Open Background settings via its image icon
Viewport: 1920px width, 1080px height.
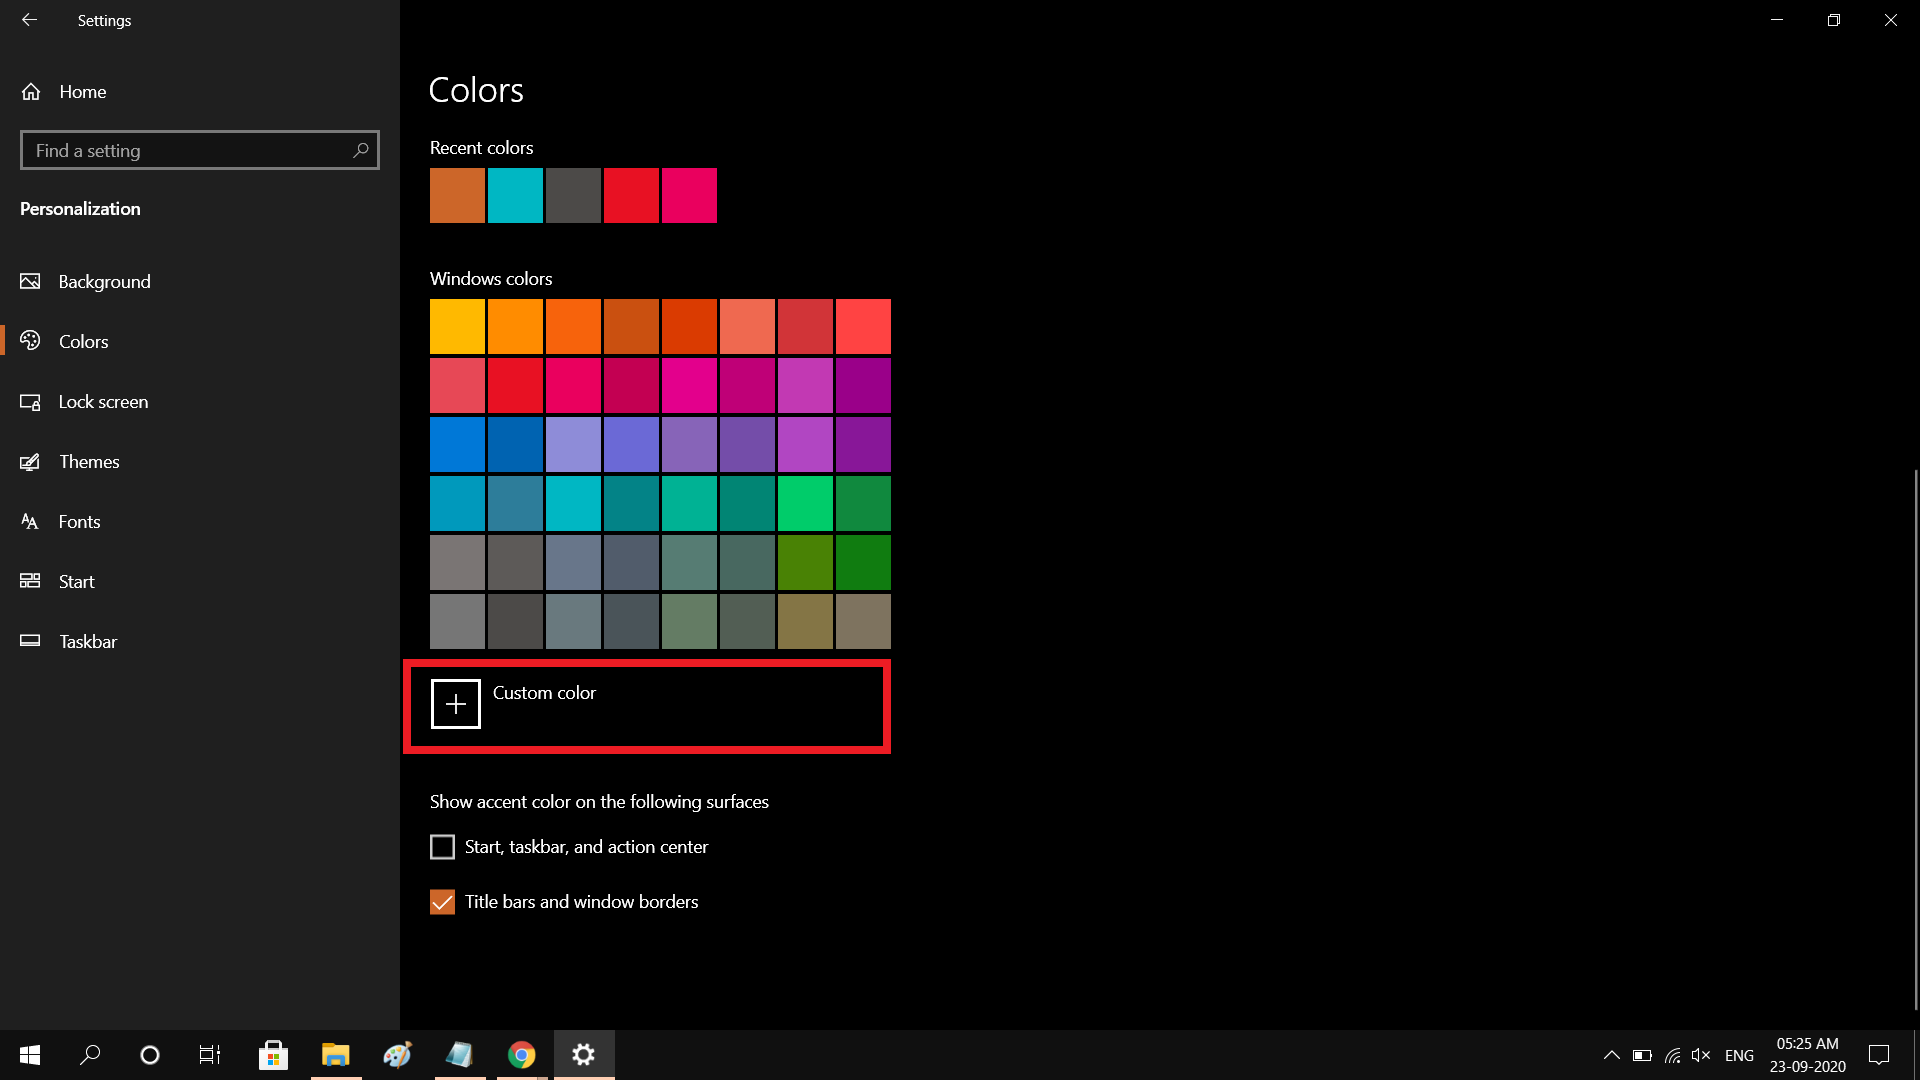(x=30, y=281)
